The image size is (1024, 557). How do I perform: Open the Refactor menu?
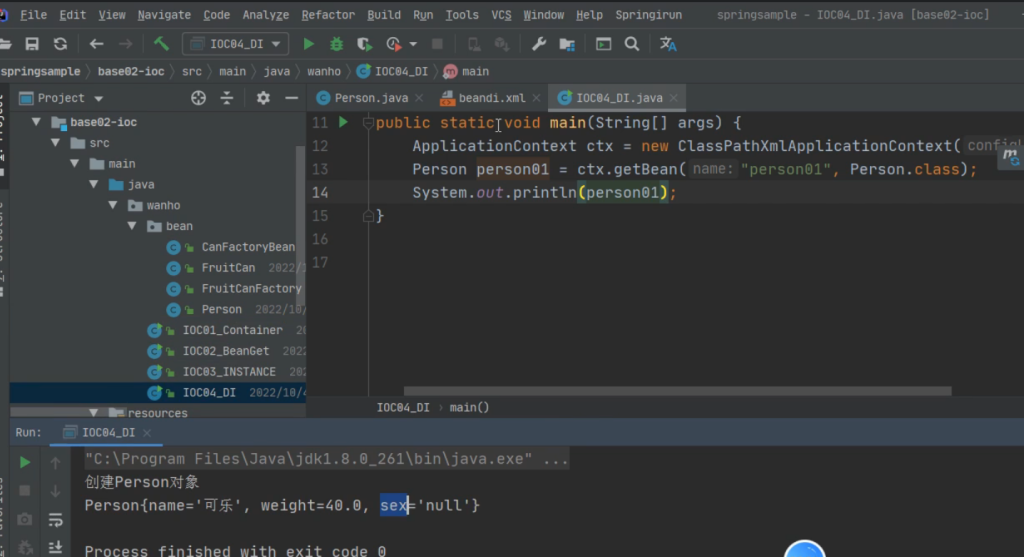coord(328,15)
